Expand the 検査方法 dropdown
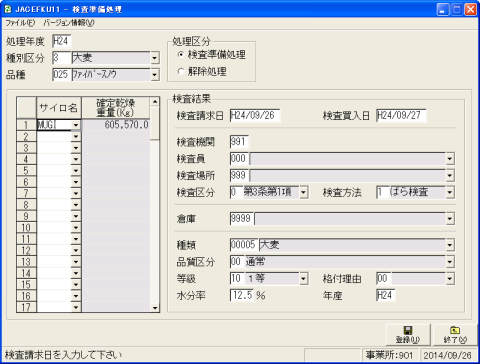 click(450, 192)
